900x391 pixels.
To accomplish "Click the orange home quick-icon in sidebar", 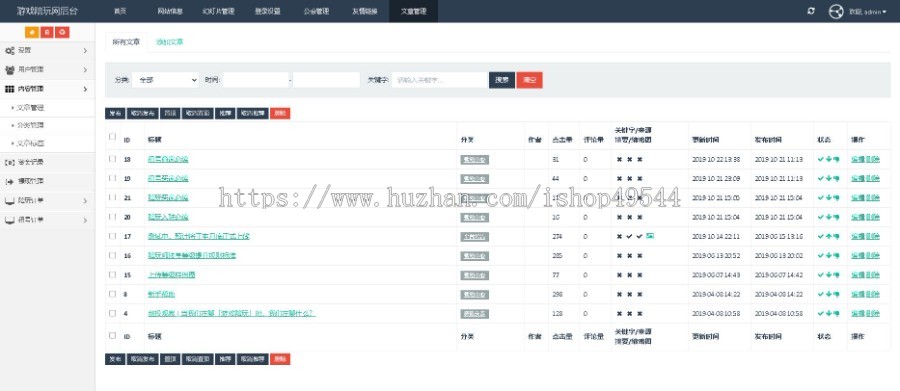I will (32, 33).
